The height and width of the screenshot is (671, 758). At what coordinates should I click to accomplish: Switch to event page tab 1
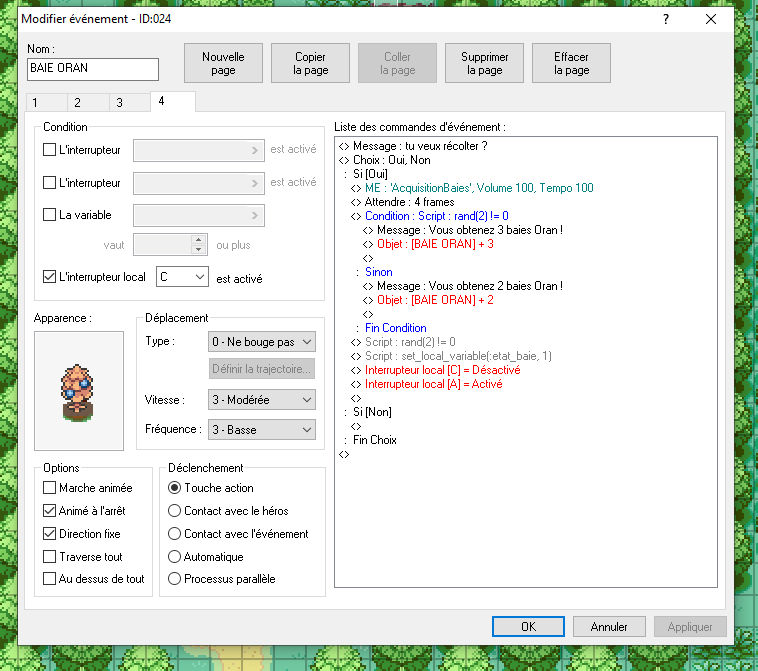46,102
